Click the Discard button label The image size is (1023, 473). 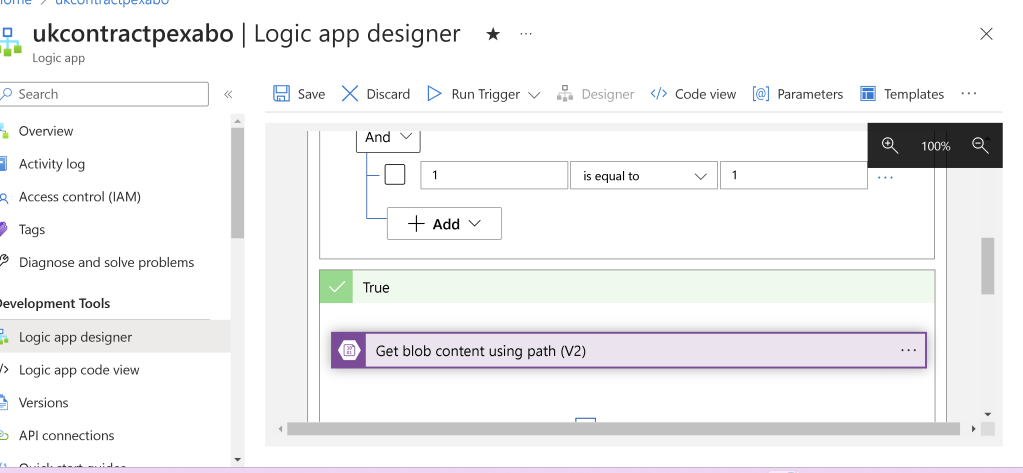[388, 94]
